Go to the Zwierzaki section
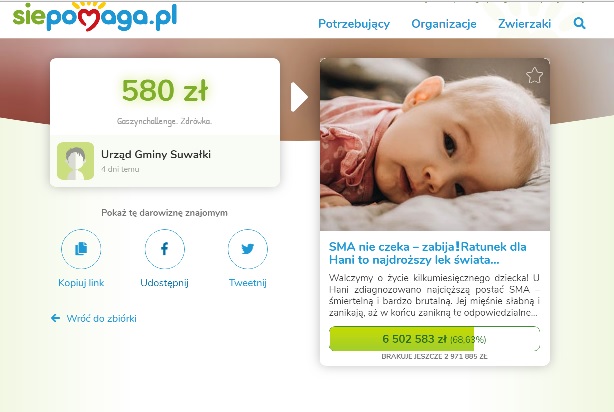 (524, 24)
